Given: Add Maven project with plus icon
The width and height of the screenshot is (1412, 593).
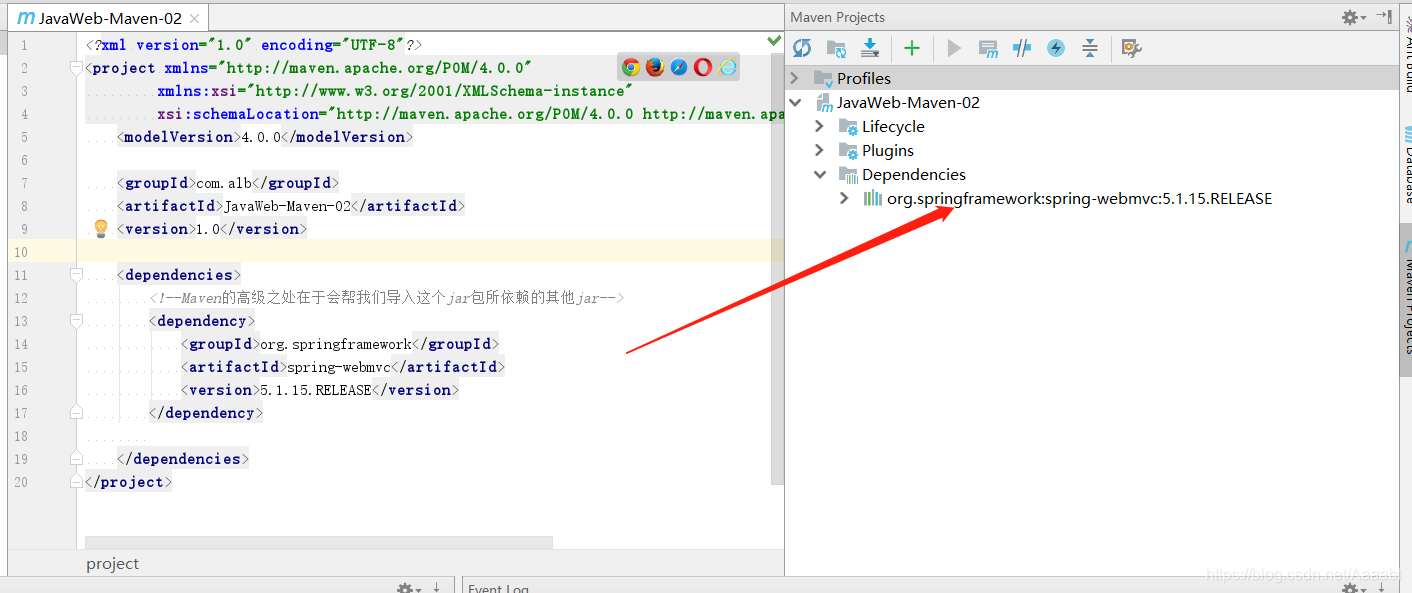Looking at the screenshot, I should (911, 48).
